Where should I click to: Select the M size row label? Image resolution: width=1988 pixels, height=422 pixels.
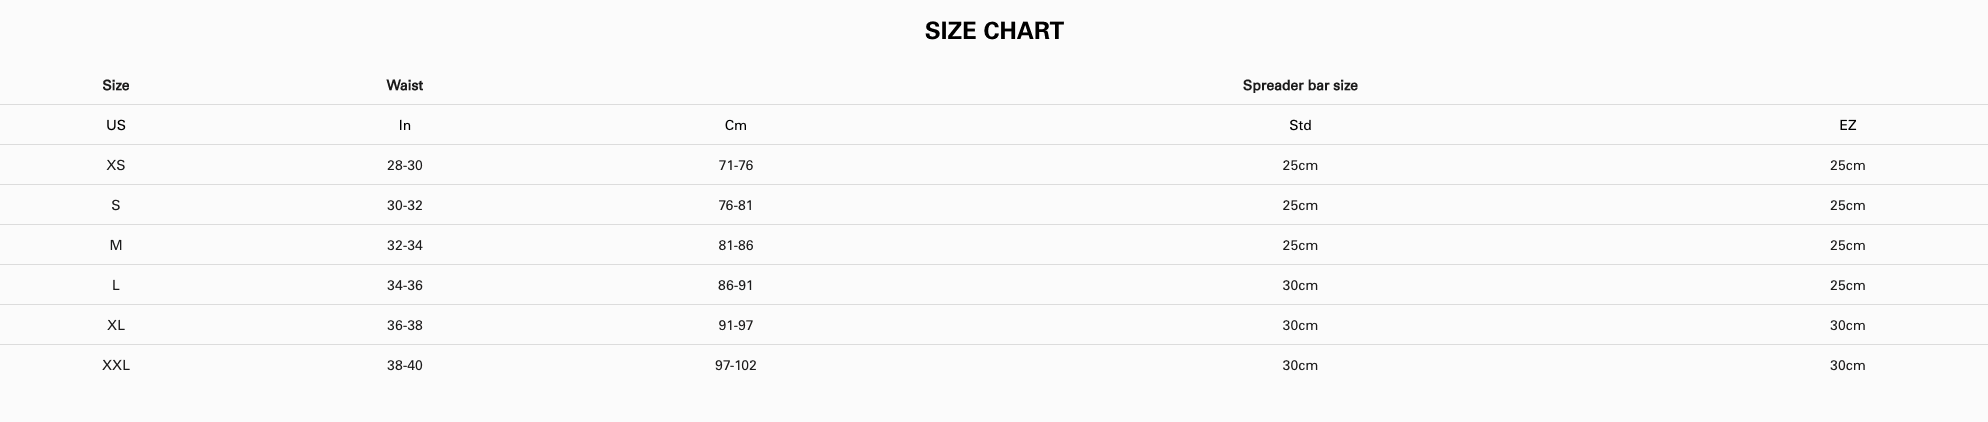click(116, 245)
